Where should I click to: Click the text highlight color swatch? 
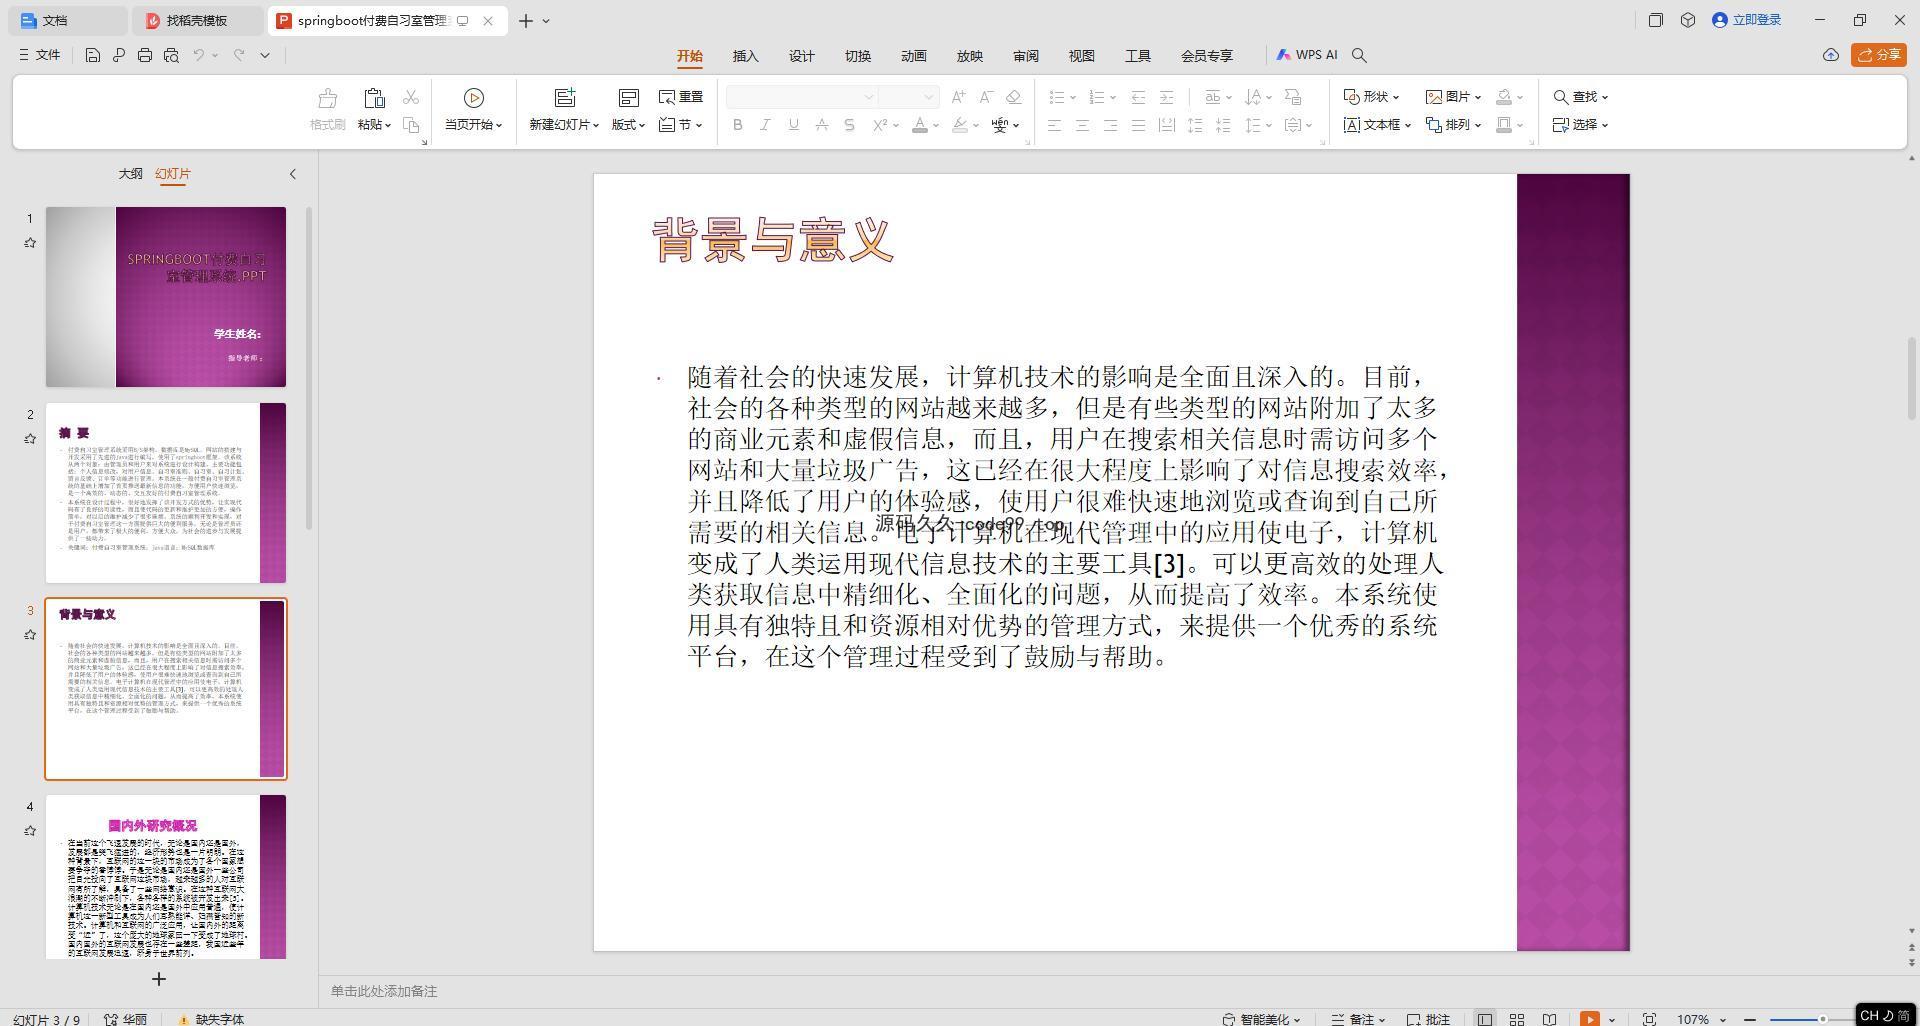tap(959, 125)
